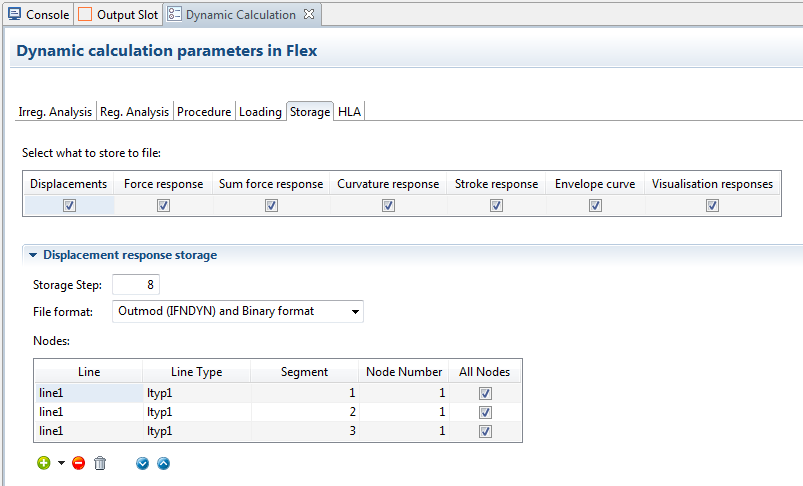Toggle the Curvature response checkbox
Screen dimensions: 803x486
(388, 205)
